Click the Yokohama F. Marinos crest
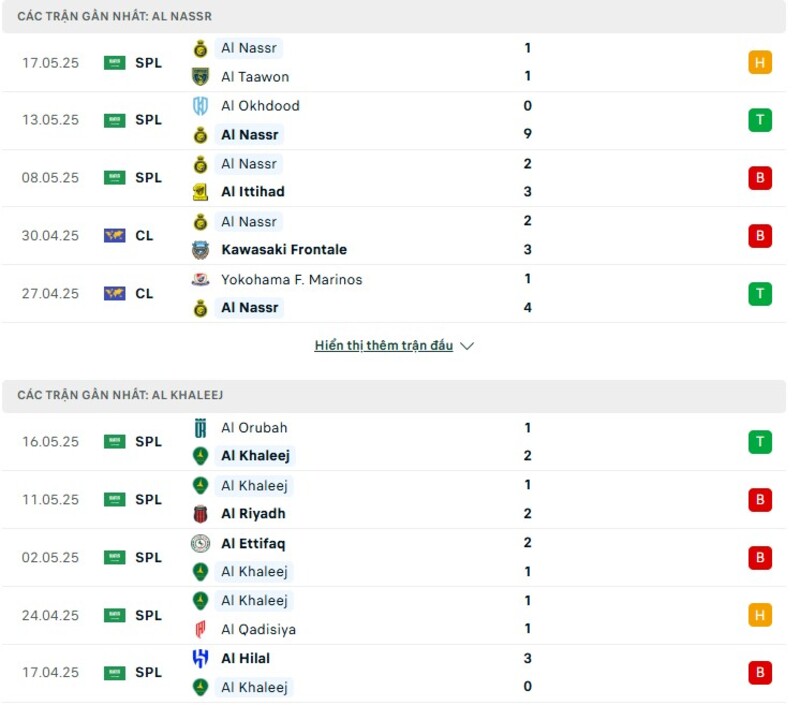Screen dimensions: 800x705 [x=200, y=280]
